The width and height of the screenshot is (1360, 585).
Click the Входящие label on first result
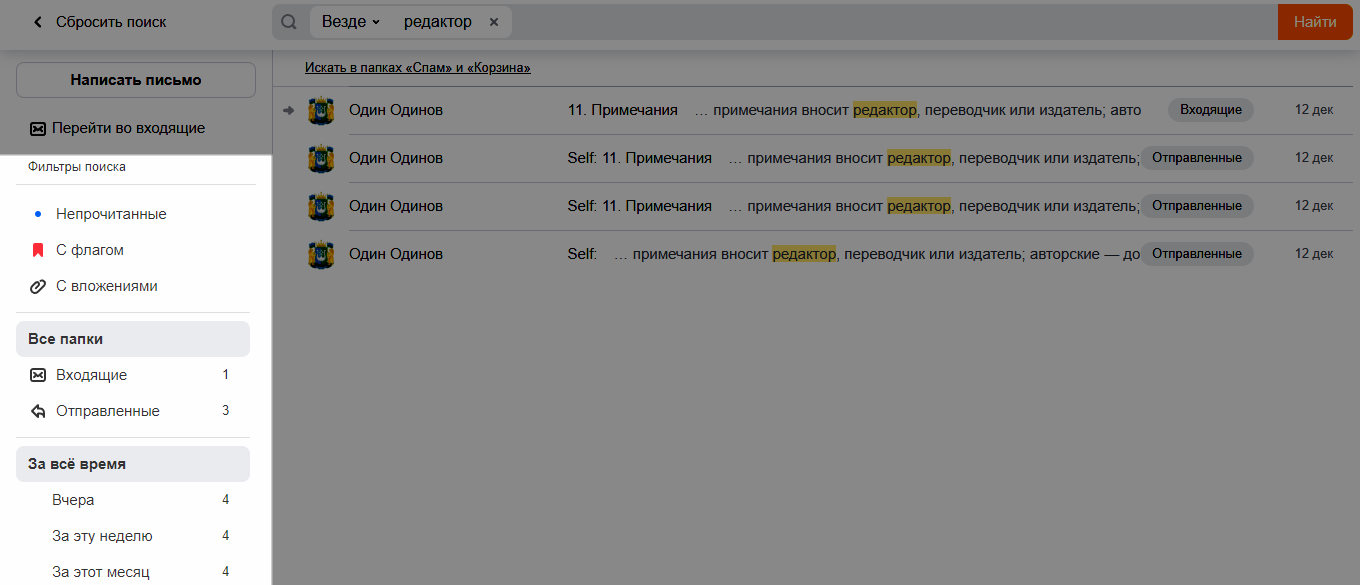1210,110
